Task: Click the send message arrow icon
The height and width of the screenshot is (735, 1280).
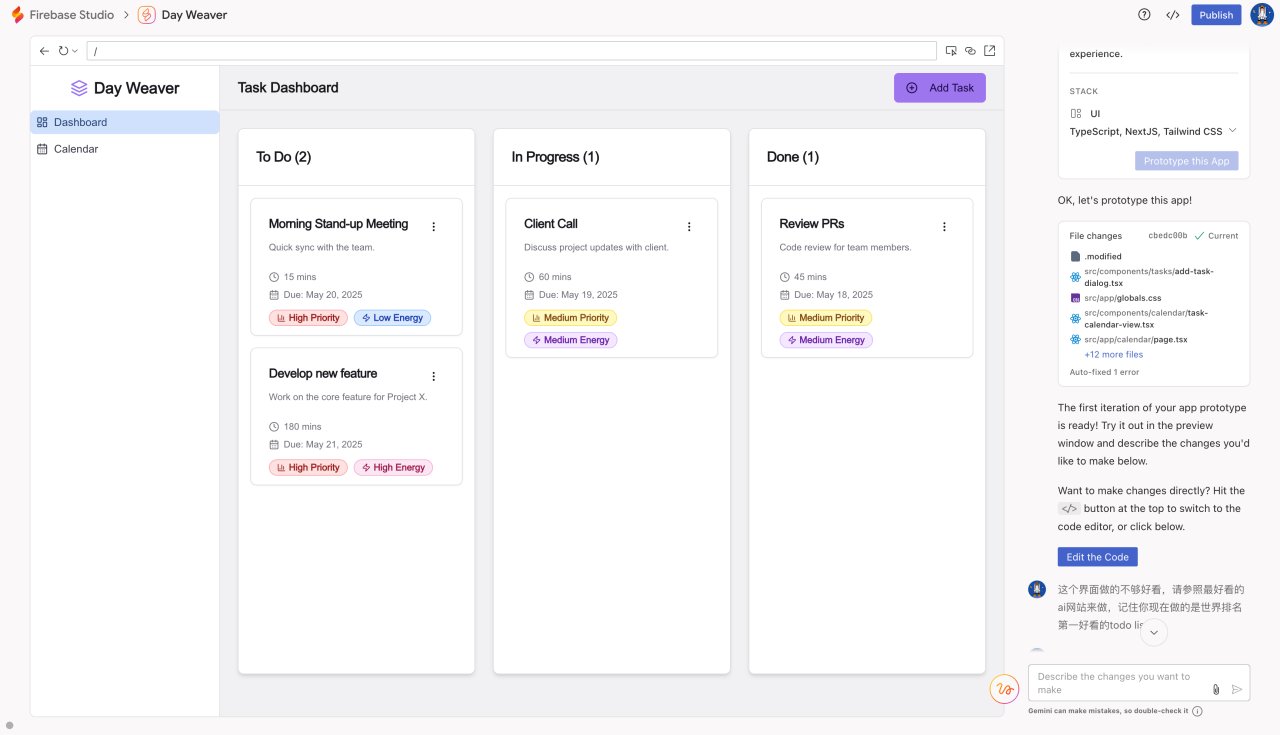Action: point(1237,689)
